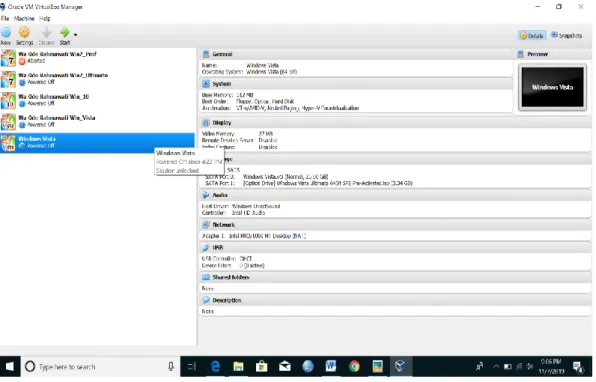
Task: Open Google Chrome from the taskbar
Action: pyautogui.click(x=354, y=366)
